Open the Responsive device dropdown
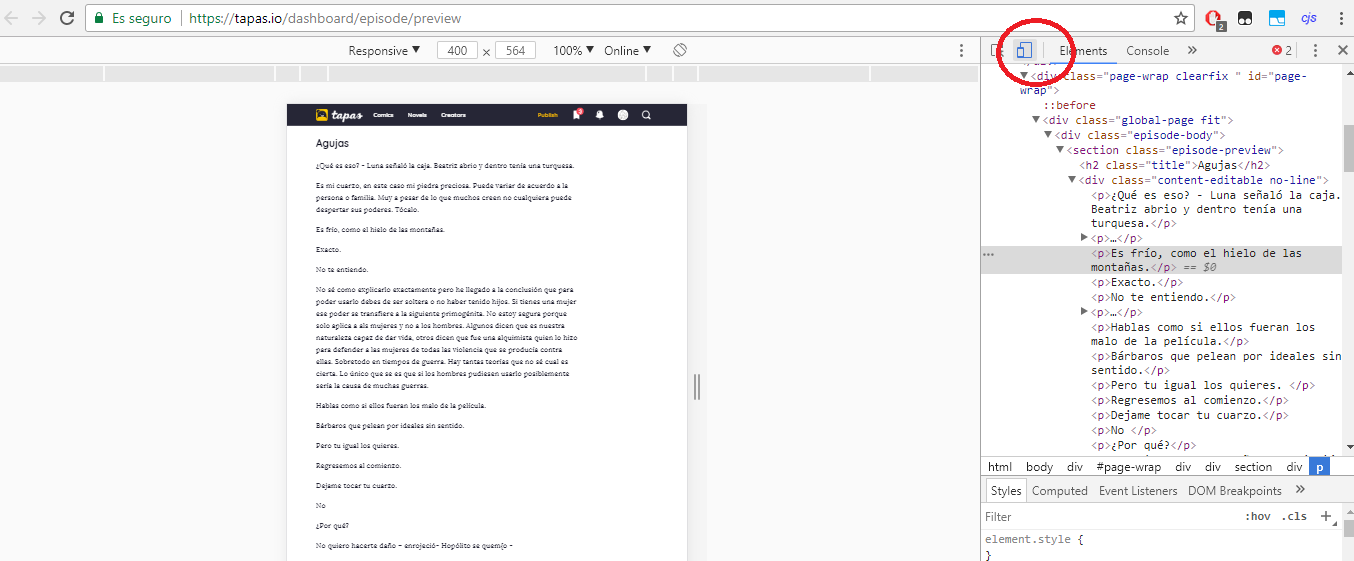Screen dimensions: 1354x561 pos(384,51)
